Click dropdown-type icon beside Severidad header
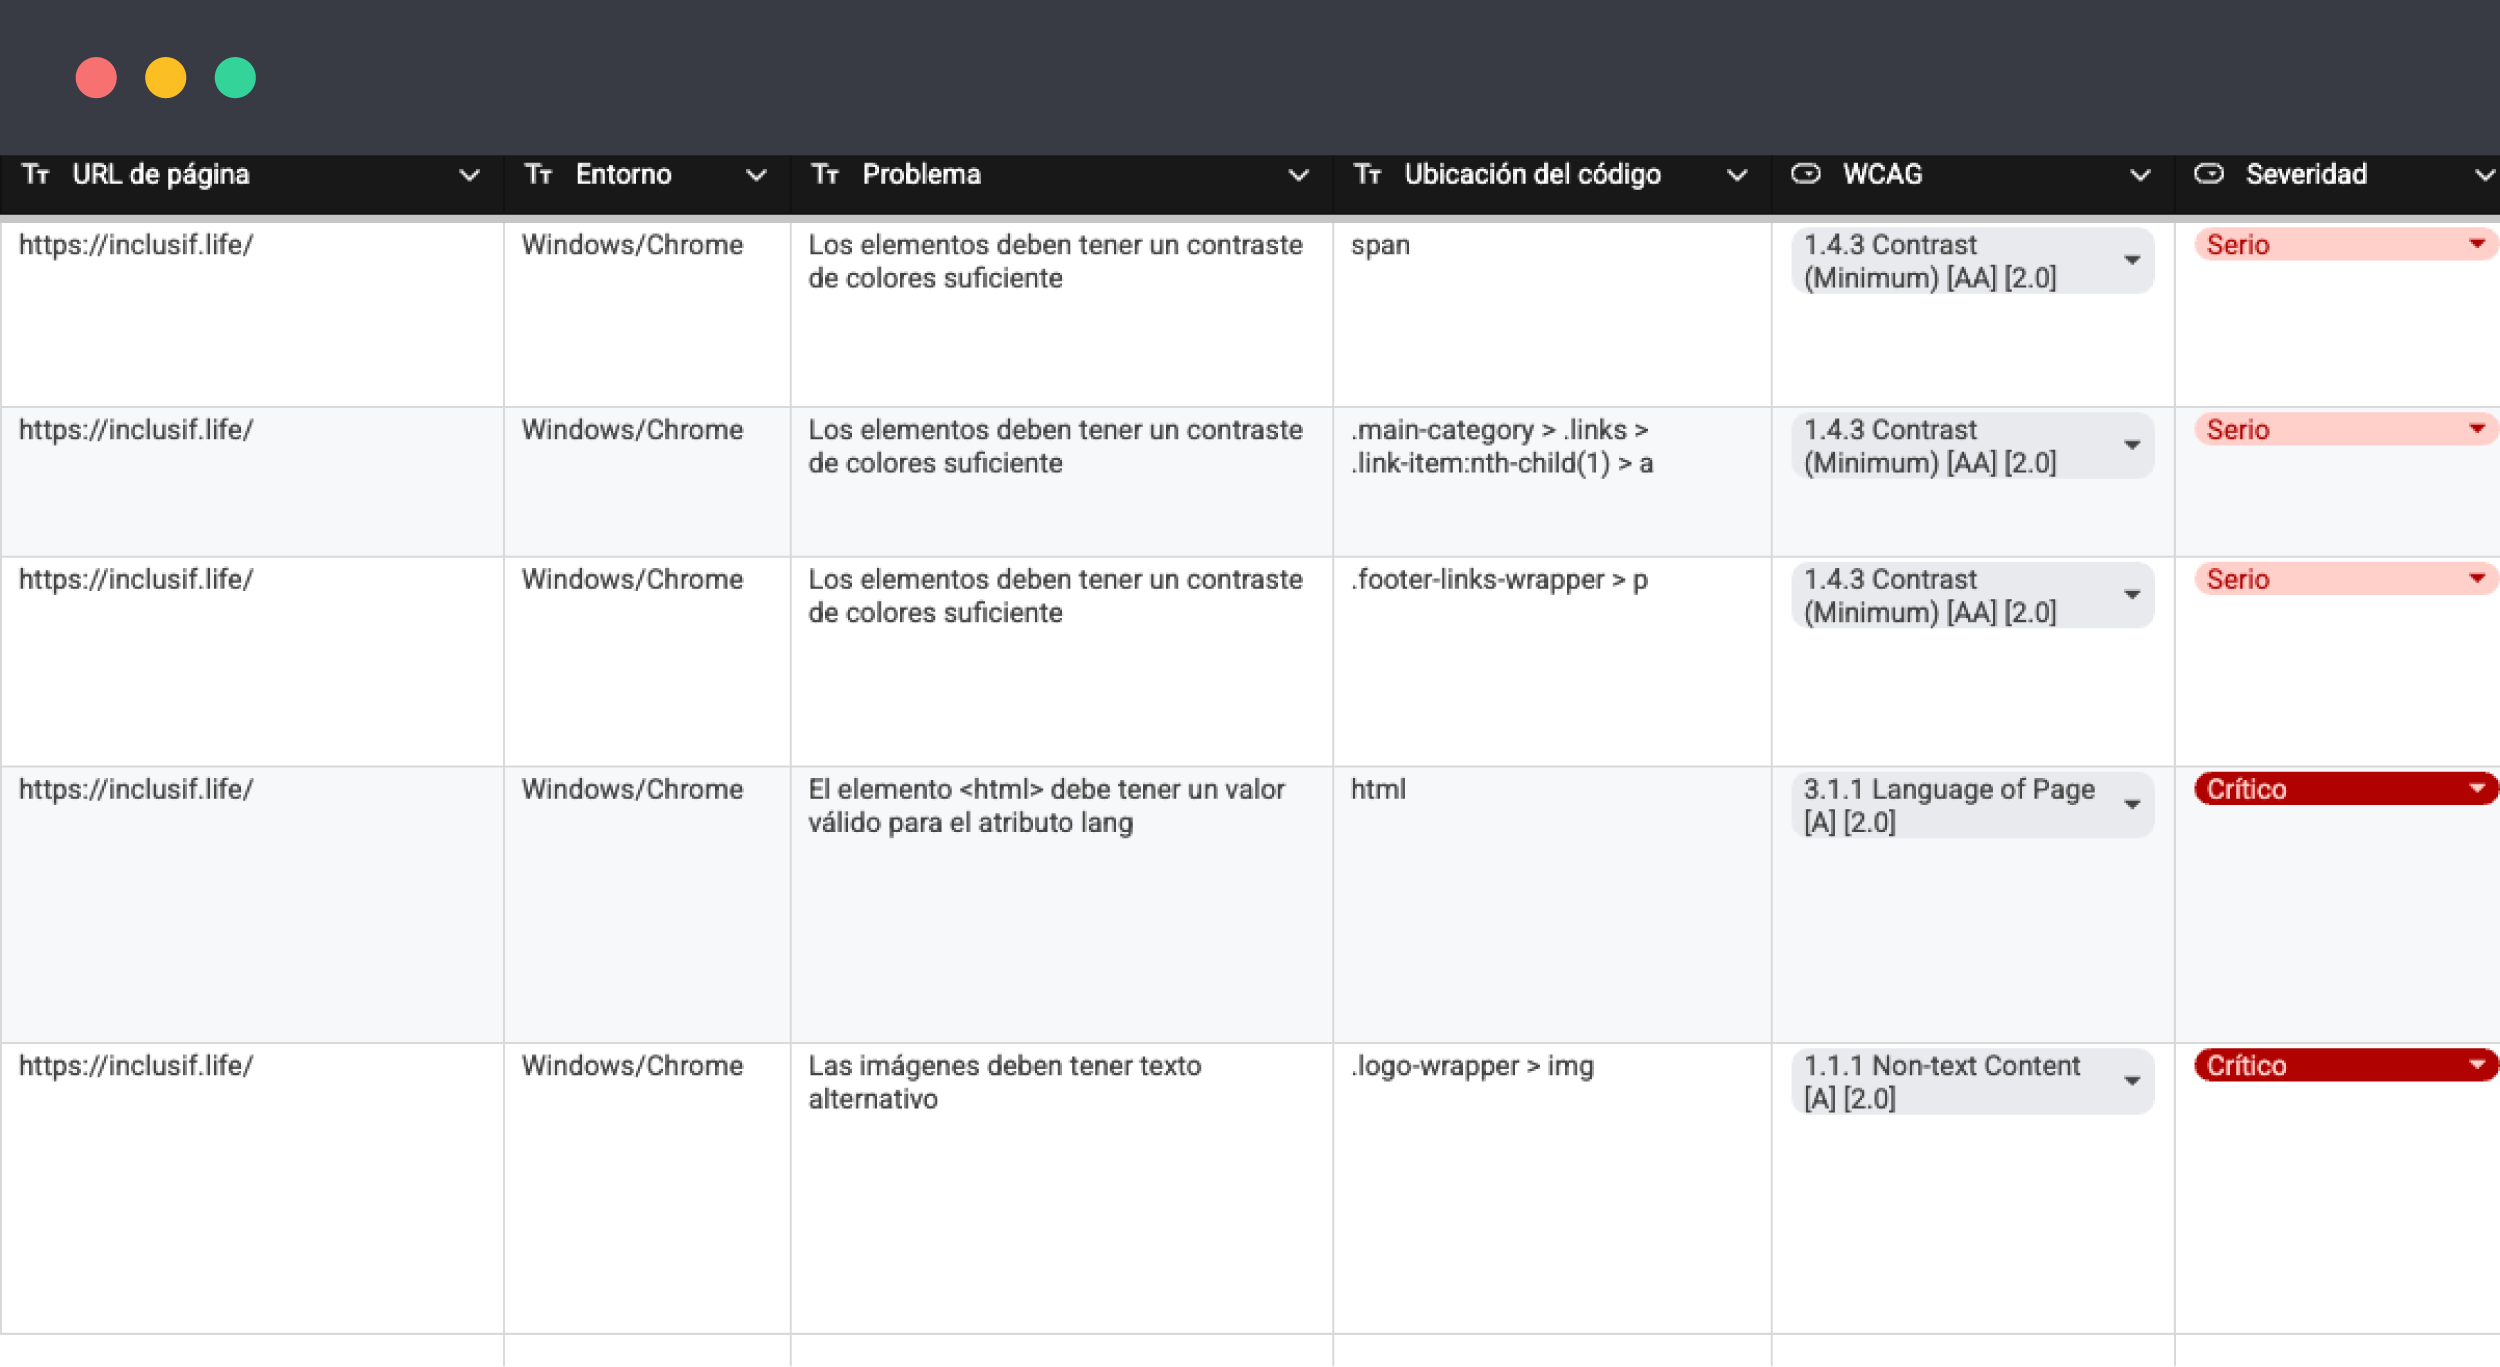The height and width of the screenshot is (1367, 2500). click(2208, 175)
